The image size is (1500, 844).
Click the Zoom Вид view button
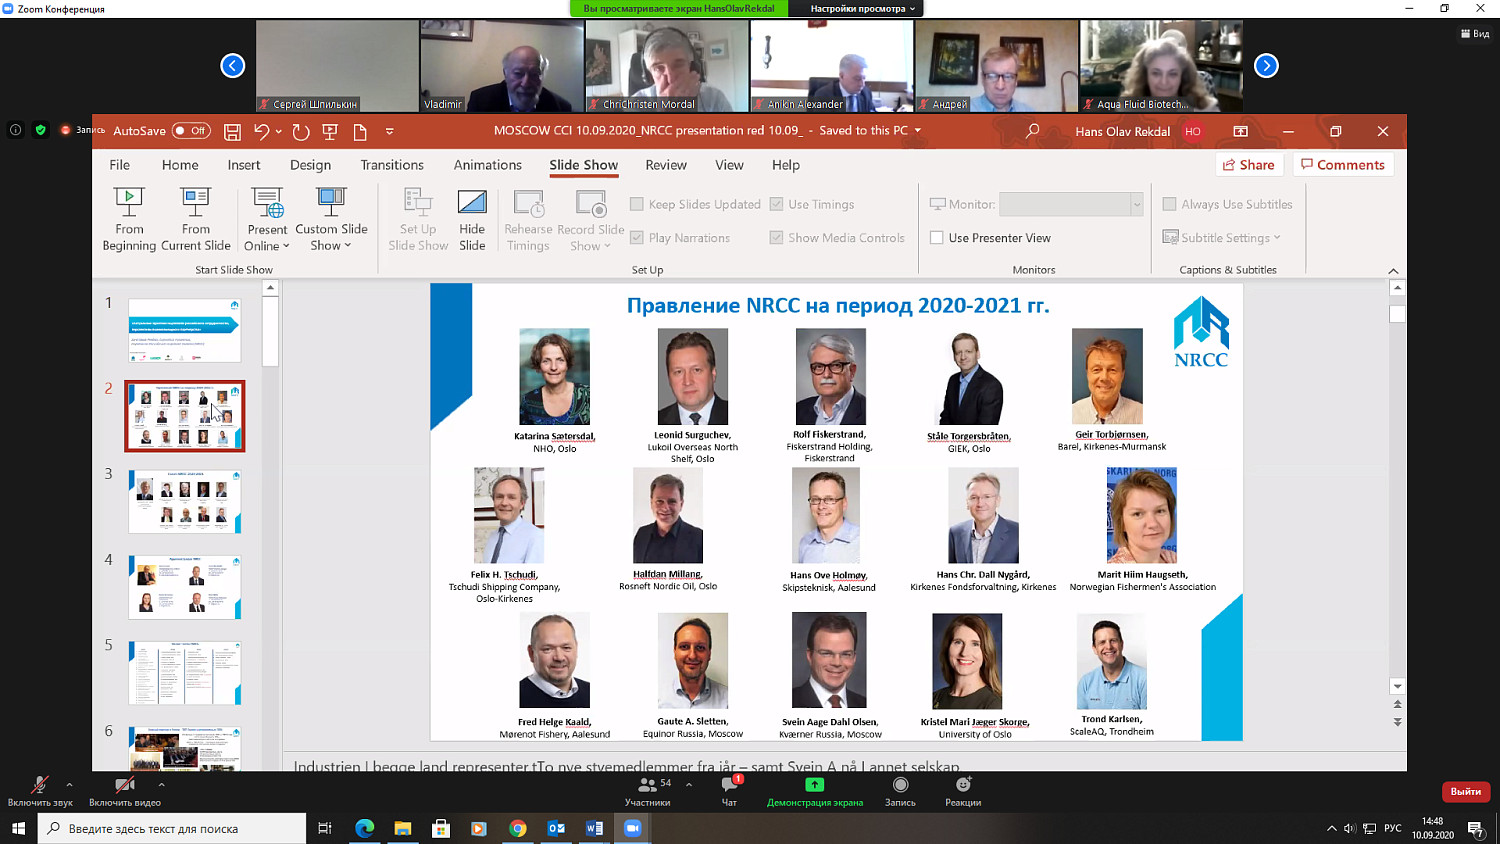coord(1475,33)
